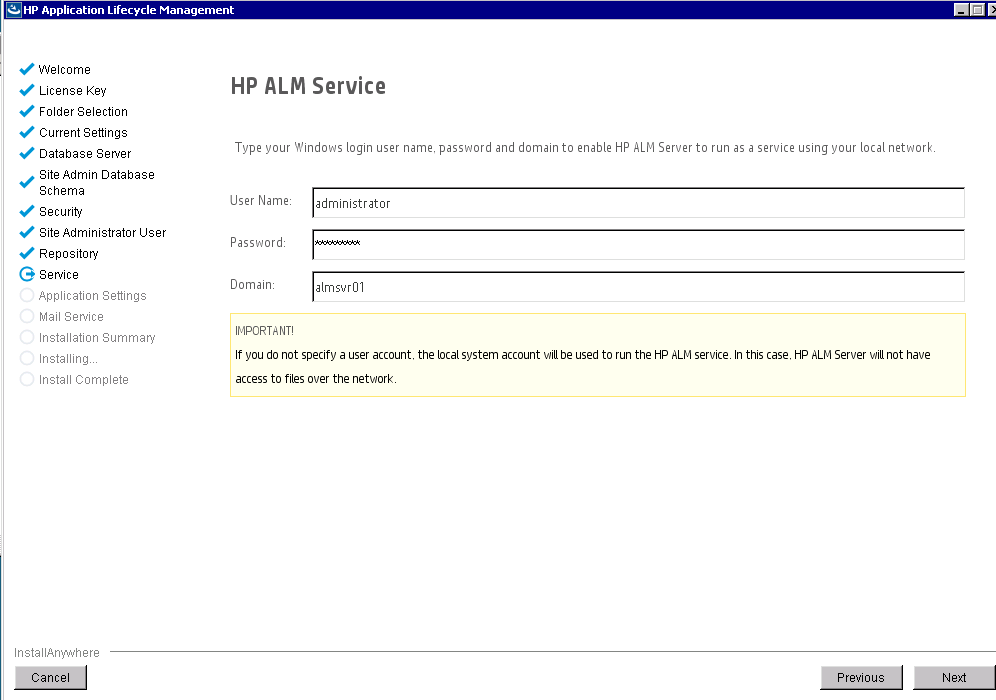Screen dimensions: 996x700
Task: Click the checkmark beside Folder Selection
Action: pyautogui.click(x=27, y=111)
